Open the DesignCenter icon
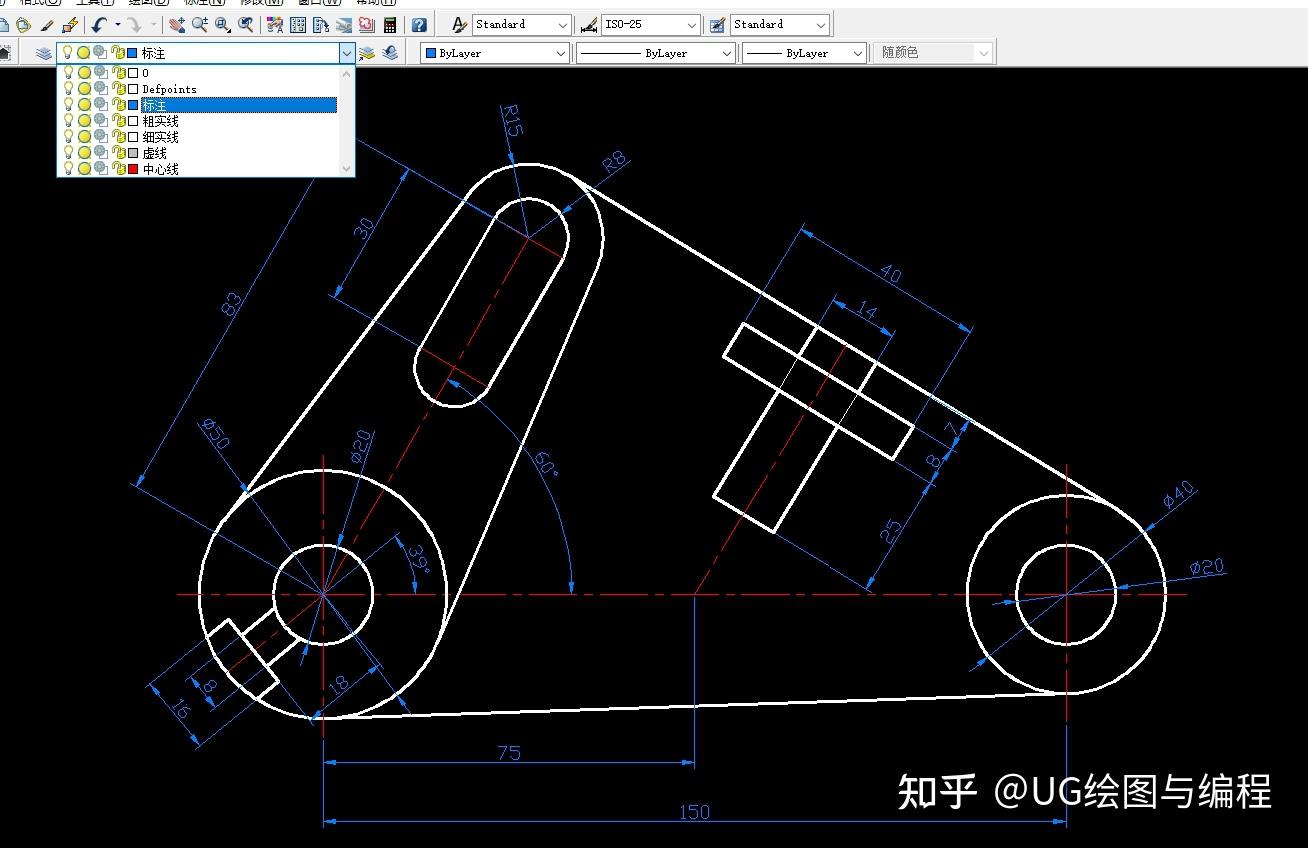The width and height of the screenshot is (1308, 848). pos(298,24)
